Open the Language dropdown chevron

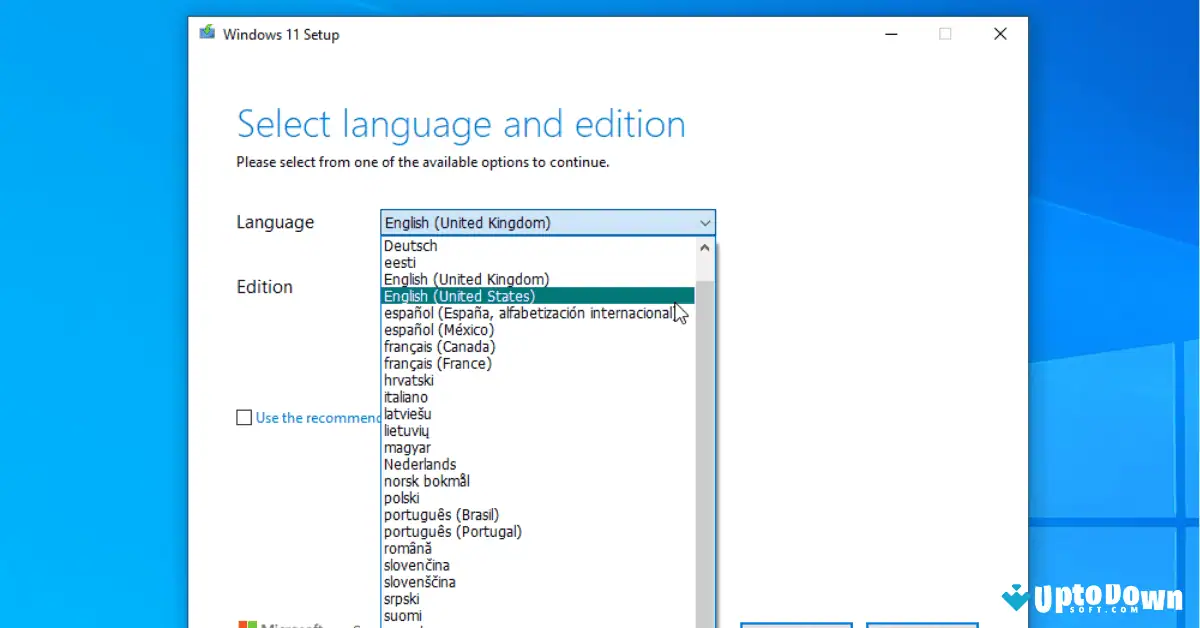click(704, 222)
